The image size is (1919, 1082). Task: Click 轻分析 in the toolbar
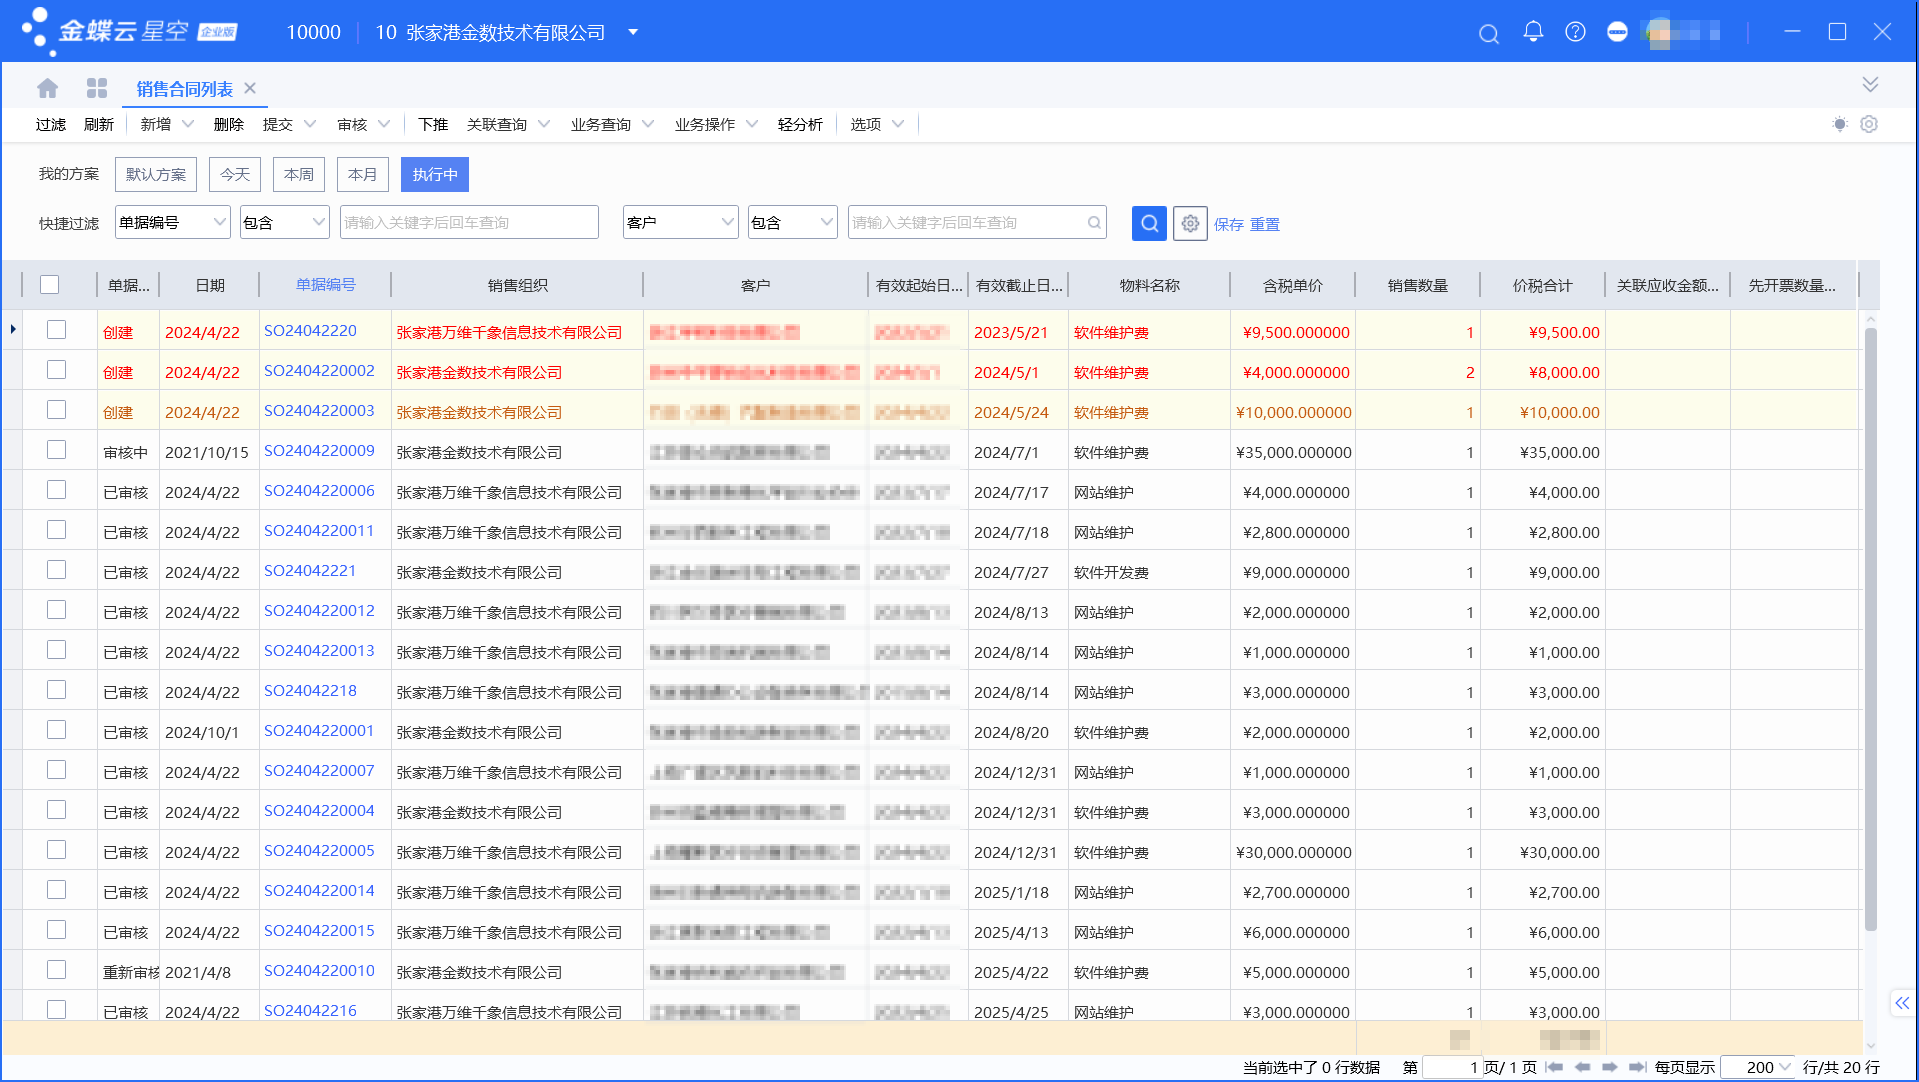point(800,124)
